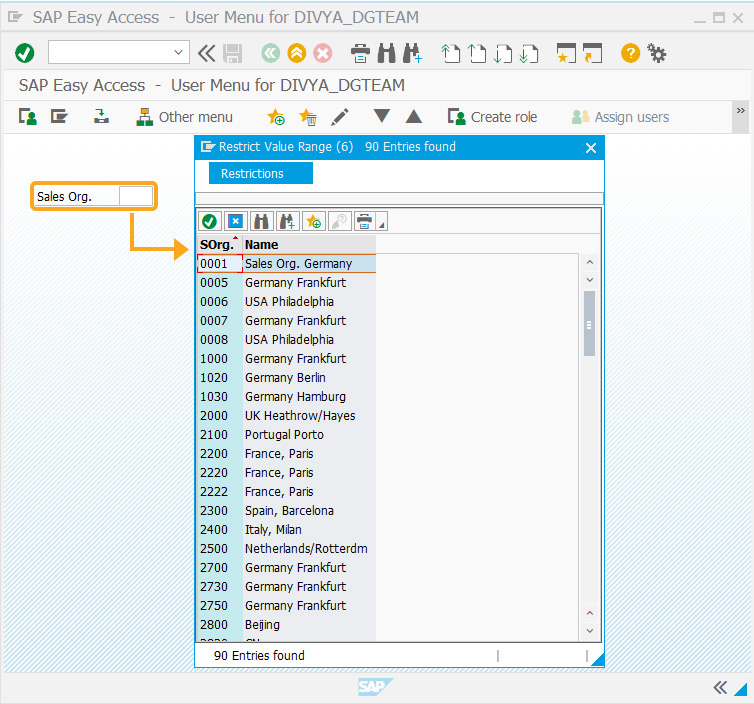This screenshot has width=754, height=704.
Task: Click the orange Exit button
Action: (x=297, y=53)
